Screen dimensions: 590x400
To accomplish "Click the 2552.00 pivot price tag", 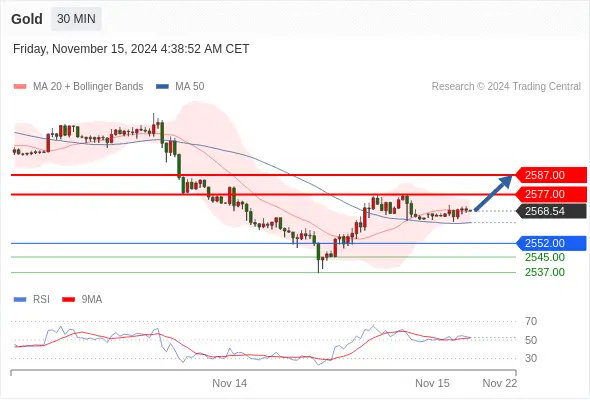I will pyautogui.click(x=551, y=243).
